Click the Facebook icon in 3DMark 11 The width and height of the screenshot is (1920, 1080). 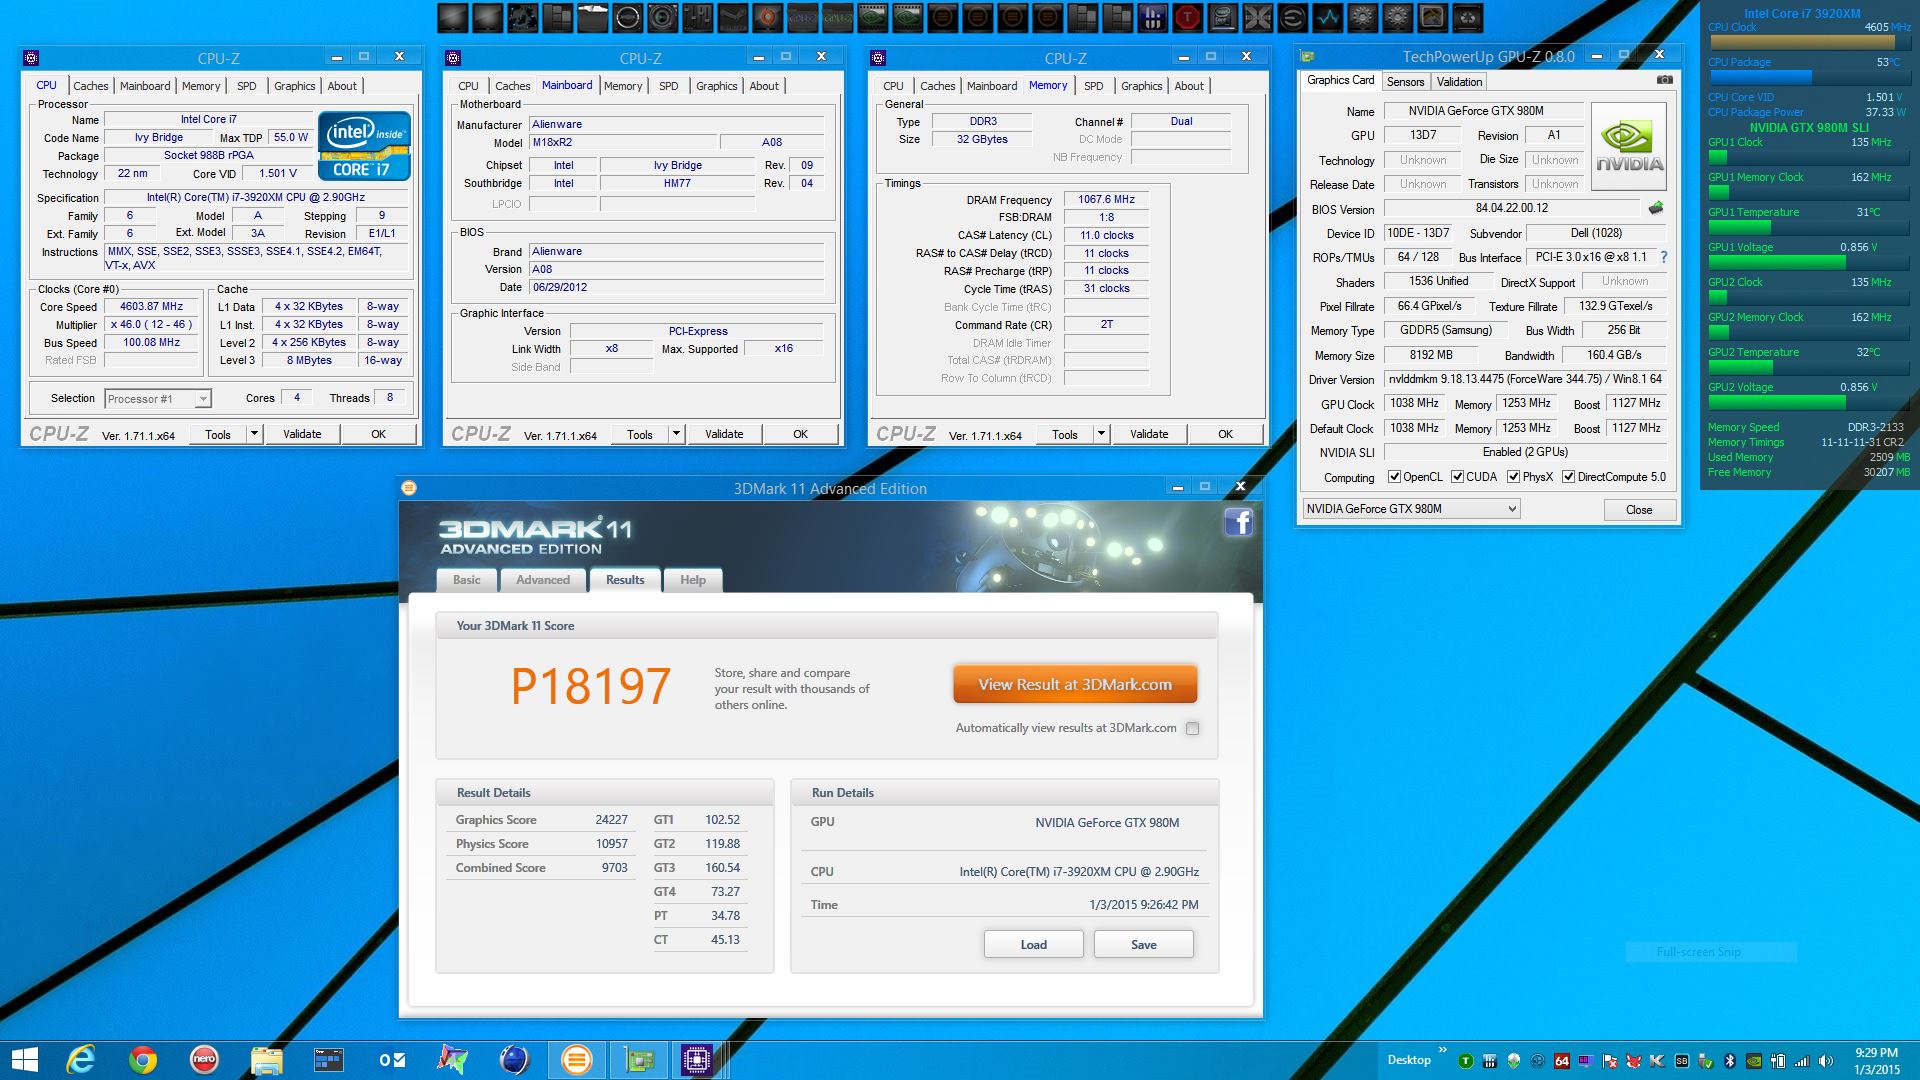tap(1238, 522)
